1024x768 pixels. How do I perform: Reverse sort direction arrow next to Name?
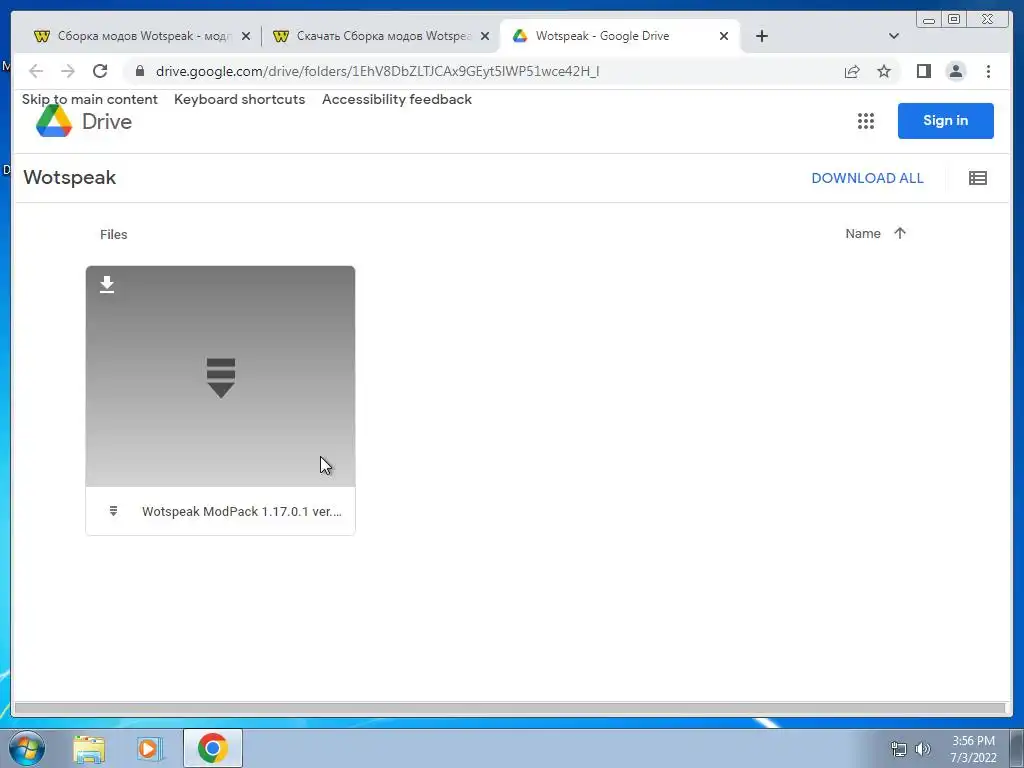pos(900,233)
